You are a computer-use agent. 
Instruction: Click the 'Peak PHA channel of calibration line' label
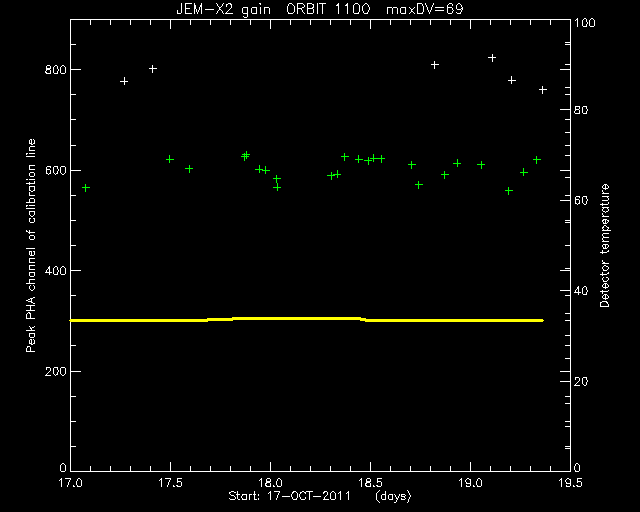click(31, 245)
